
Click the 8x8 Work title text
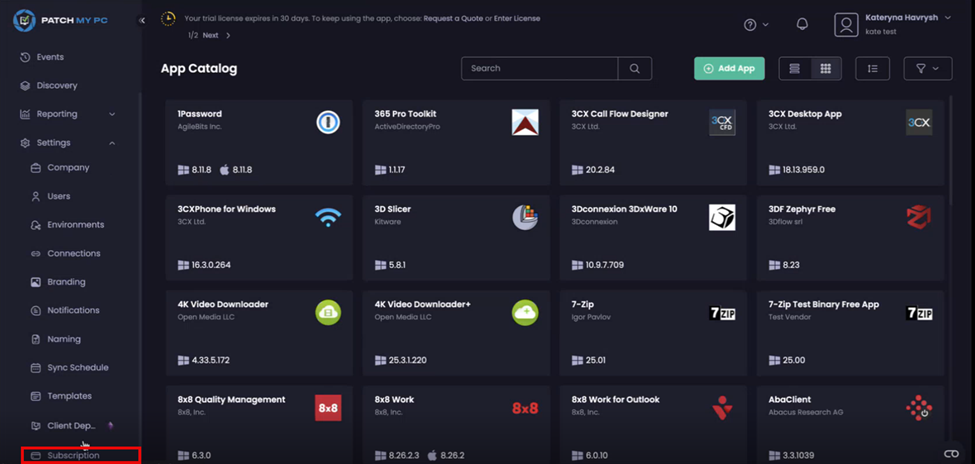point(394,399)
